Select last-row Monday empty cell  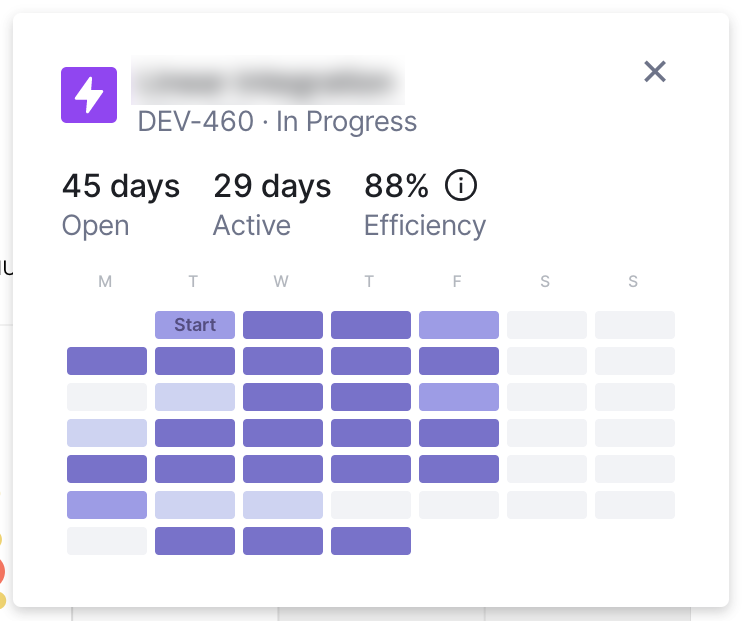(x=107, y=541)
